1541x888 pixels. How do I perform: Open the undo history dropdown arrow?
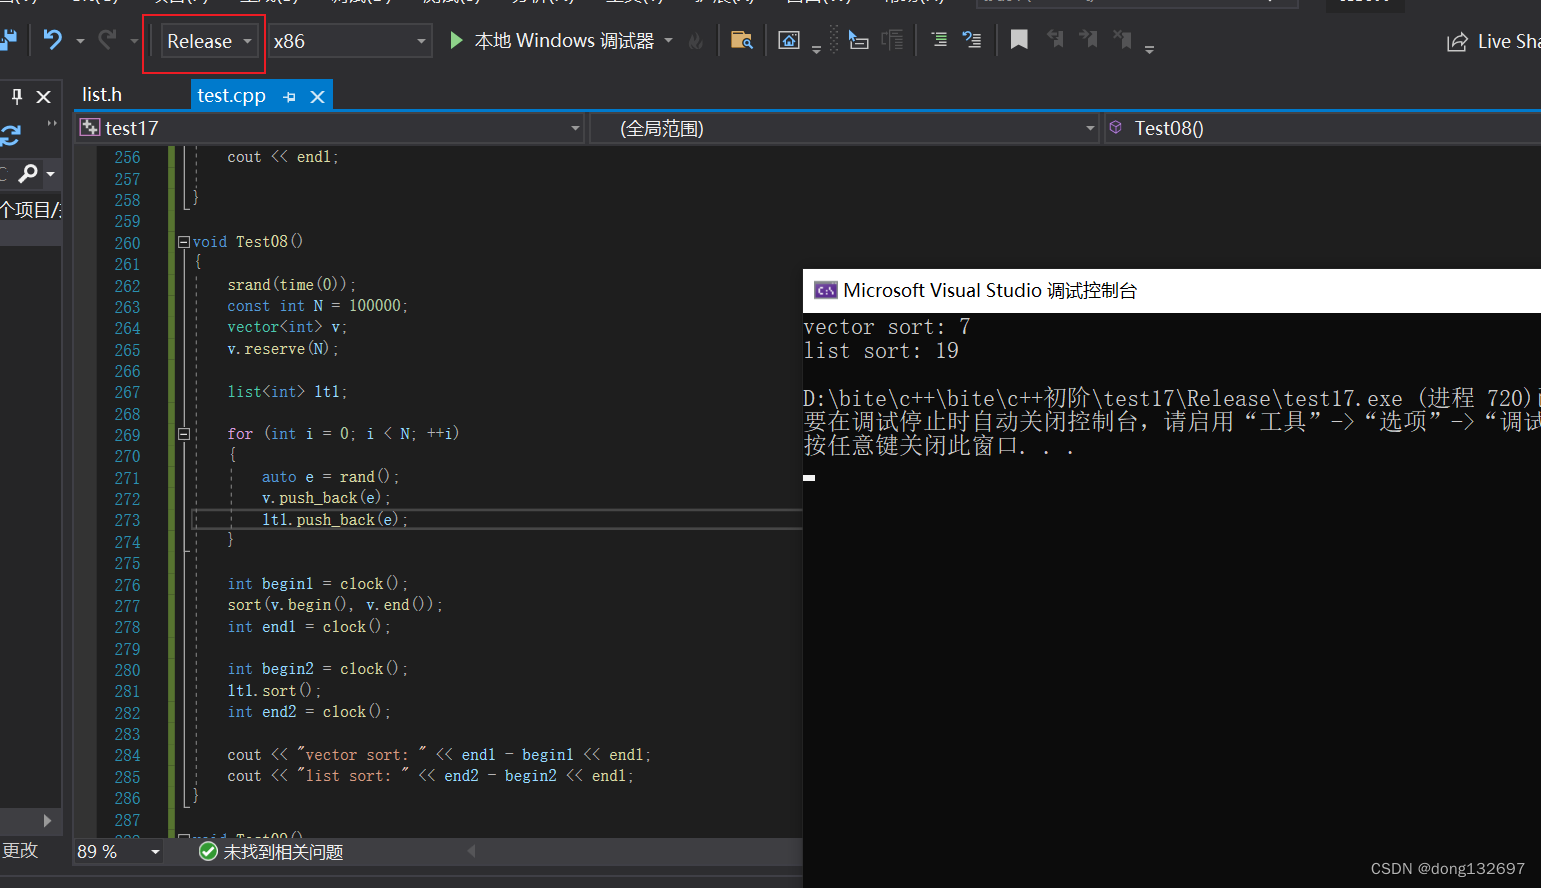pyautogui.click(x=80, y=41)
